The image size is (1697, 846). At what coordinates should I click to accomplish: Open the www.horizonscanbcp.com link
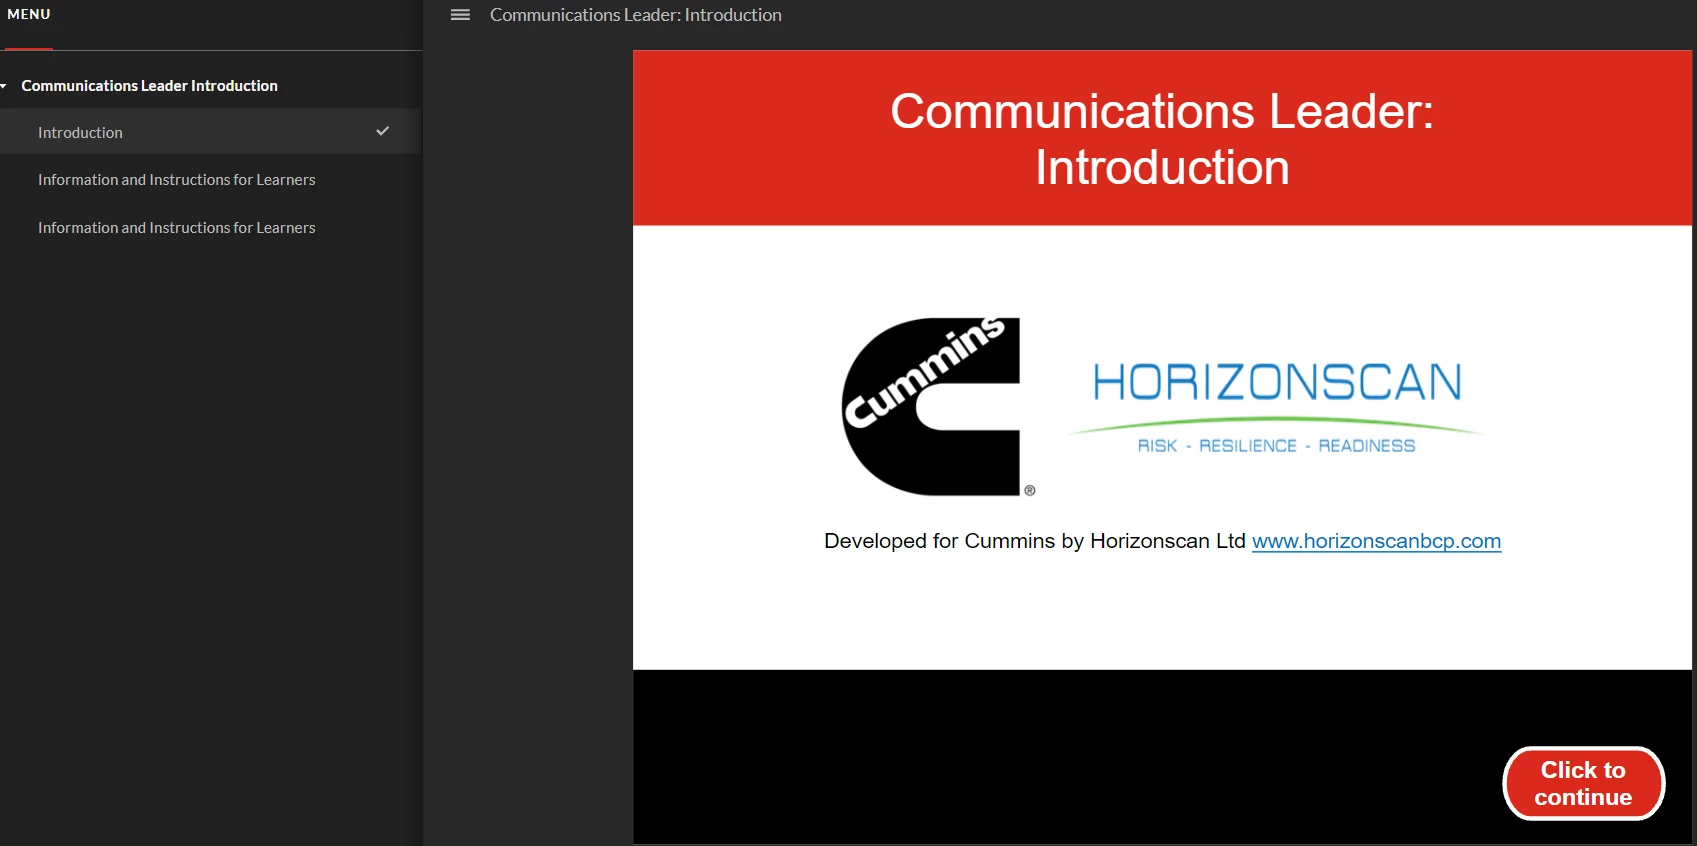[x=1376, y=541]
